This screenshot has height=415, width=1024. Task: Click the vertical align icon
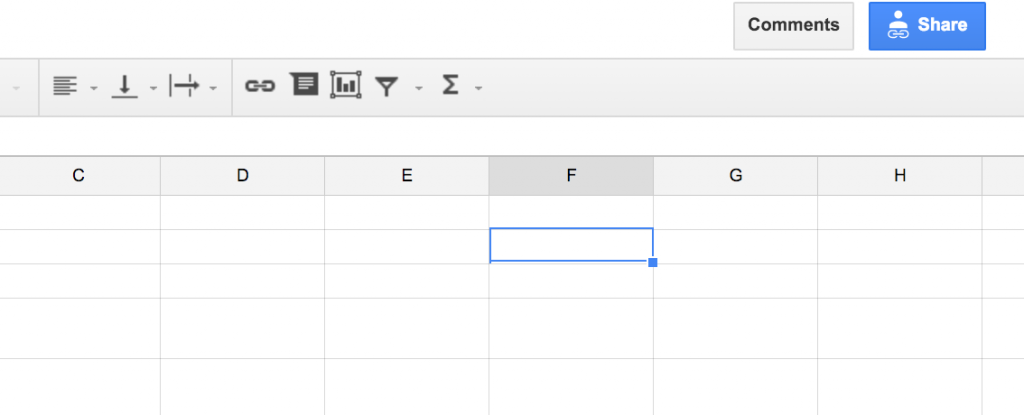(125, 86)
